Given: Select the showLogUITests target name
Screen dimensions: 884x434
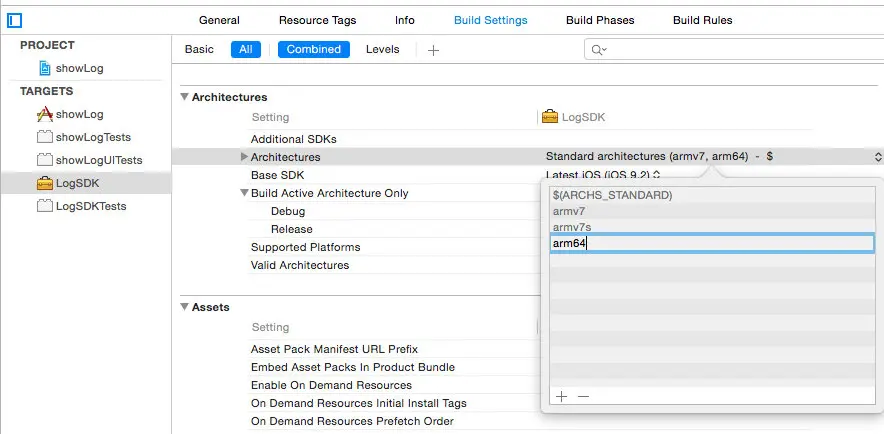Looking at the screenshot, I should (99, 160).
